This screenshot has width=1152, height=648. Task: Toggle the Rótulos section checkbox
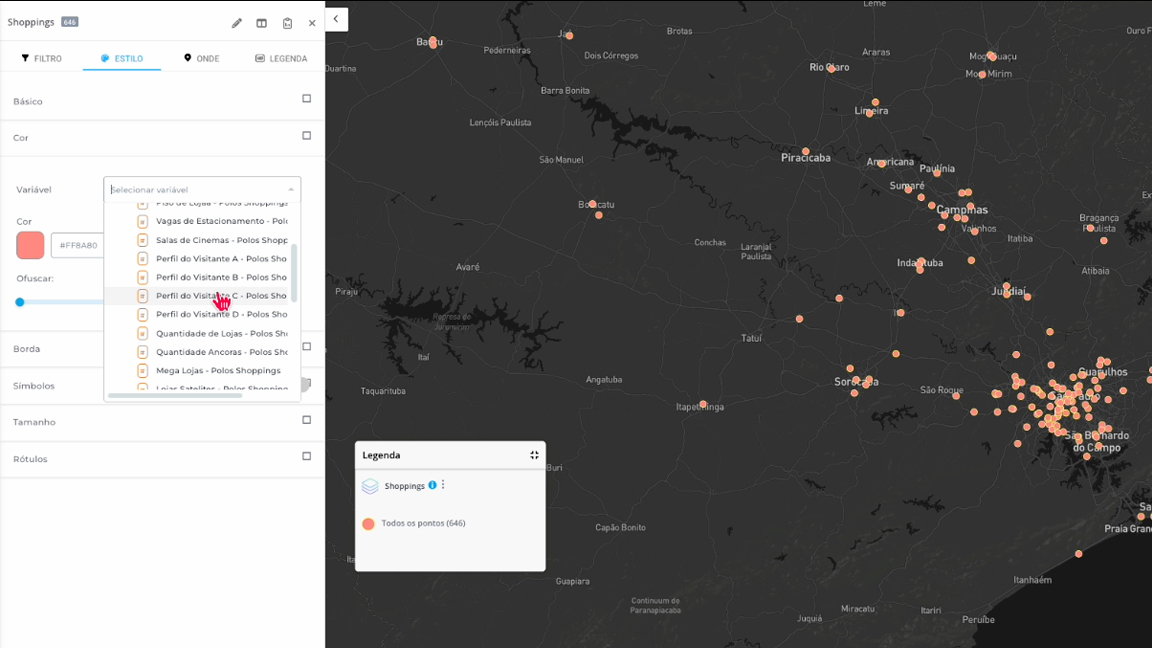[x=307, y=456]
